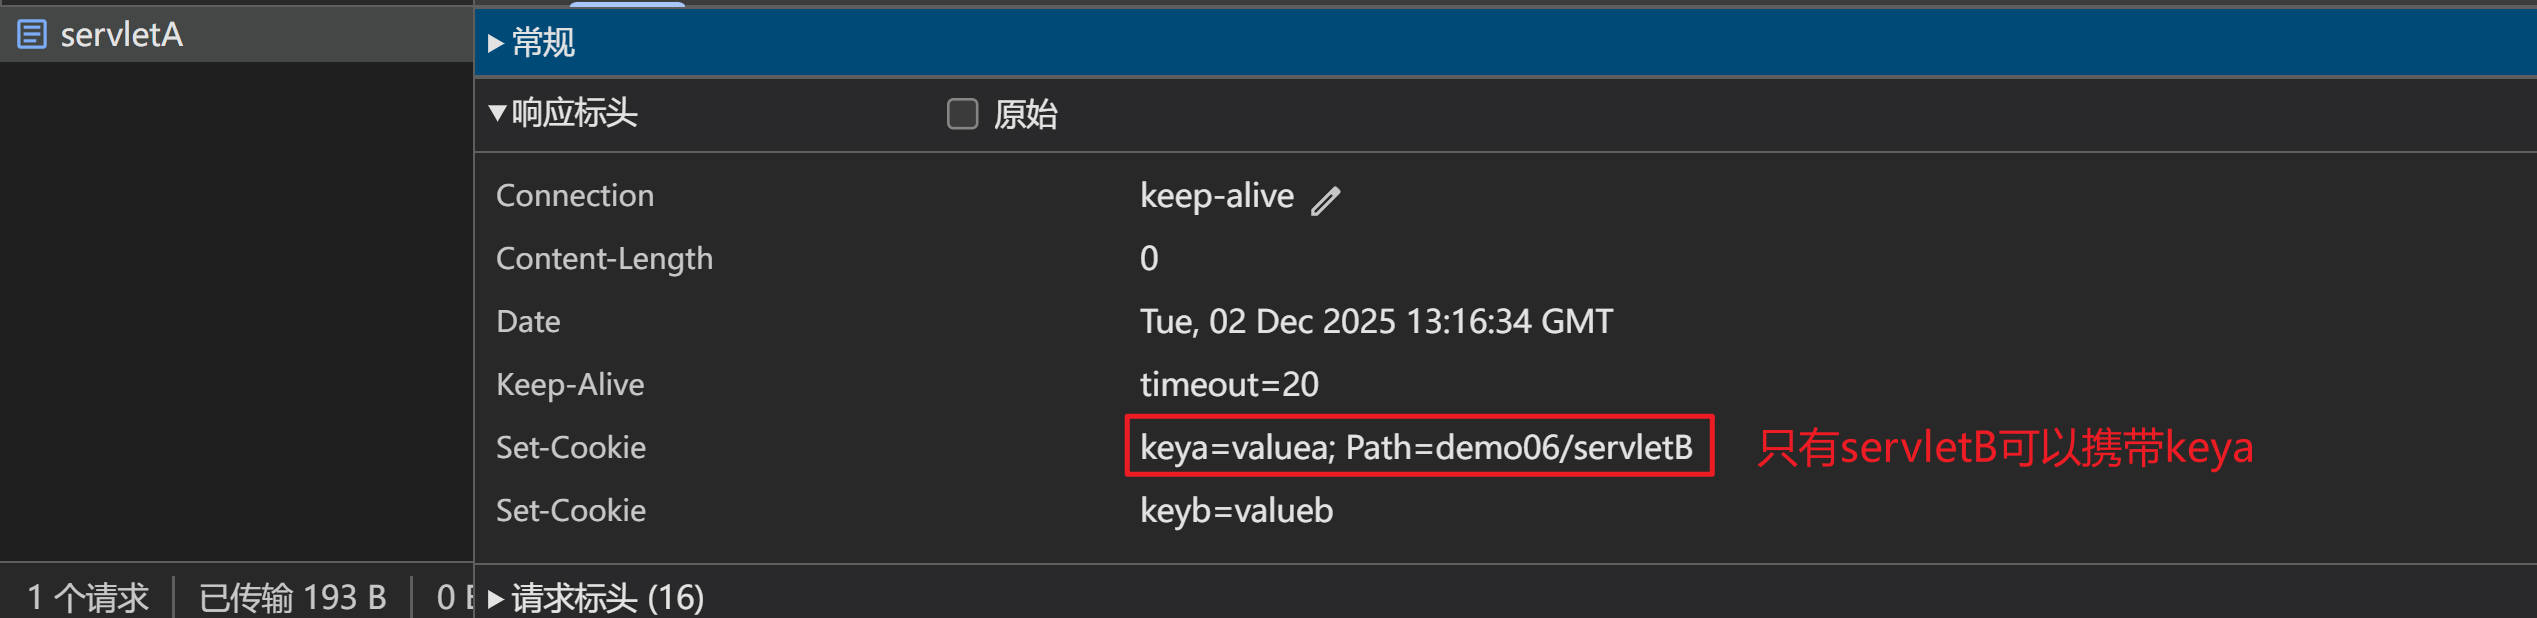2537x618 pixels.
Task: Click the first Set-Cookie header name
Action: coord(571,447)
